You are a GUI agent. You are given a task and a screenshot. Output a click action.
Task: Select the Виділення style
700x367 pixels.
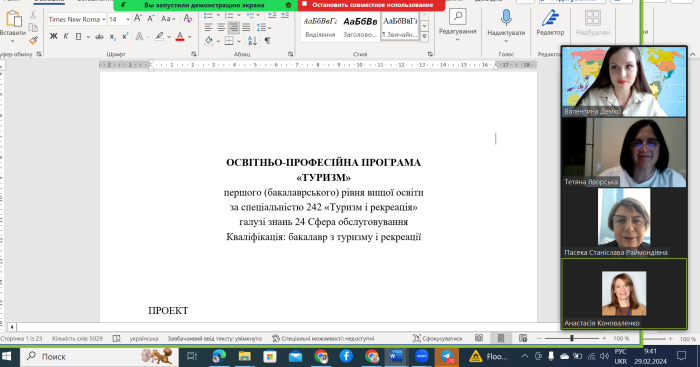click(320, 27)
